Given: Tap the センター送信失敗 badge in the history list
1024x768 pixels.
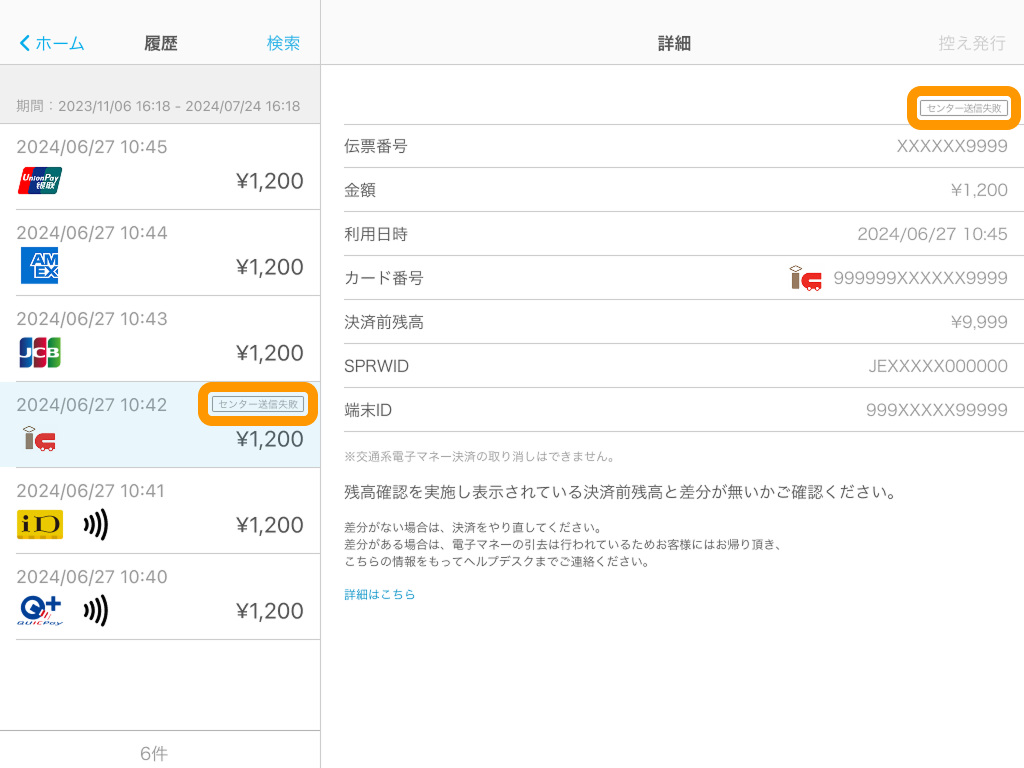Looking at the screenshot, I should [x=257, y=406].
